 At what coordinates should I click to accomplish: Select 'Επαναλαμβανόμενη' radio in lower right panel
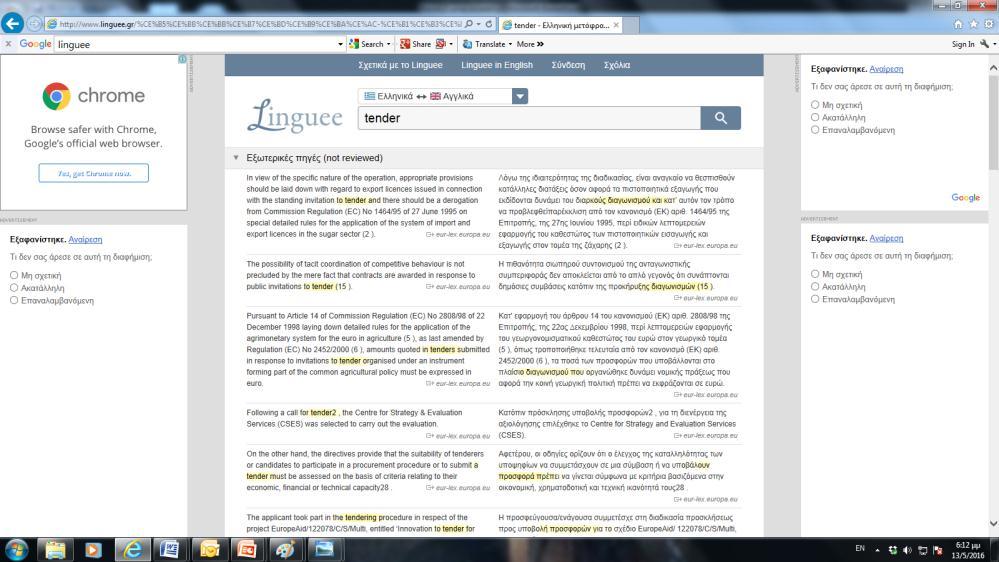815,299
